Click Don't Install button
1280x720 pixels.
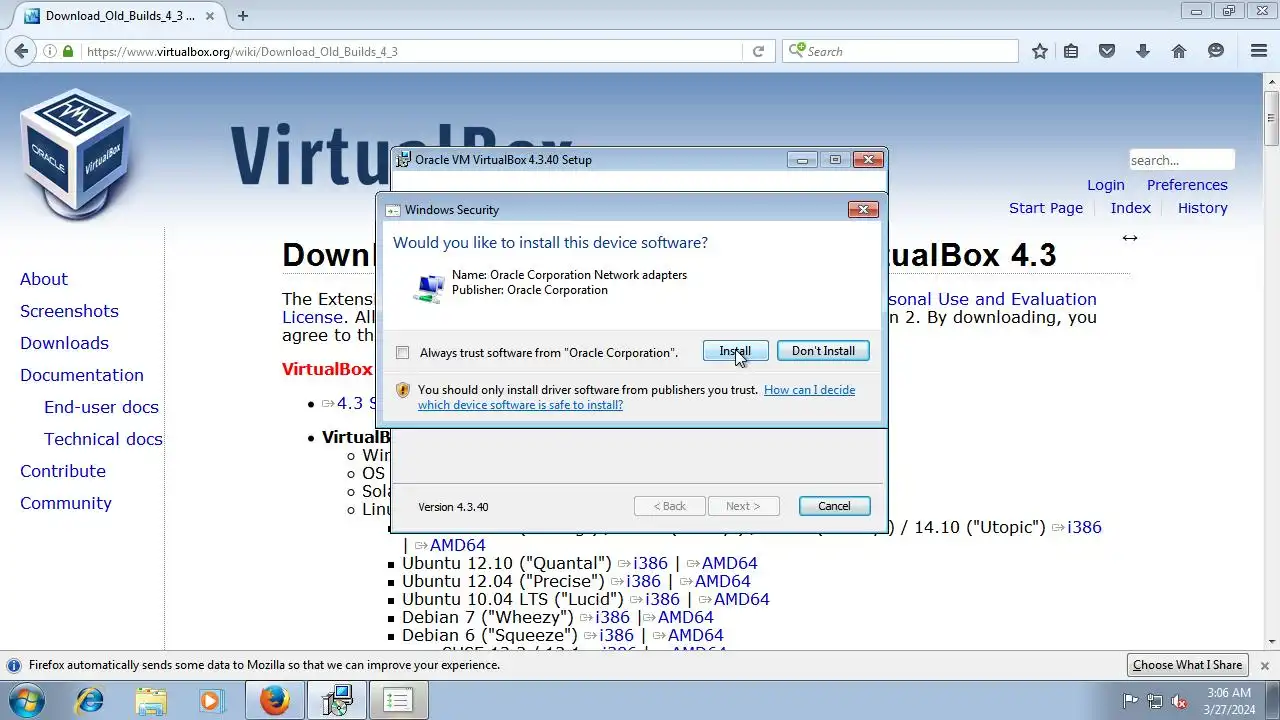coord(823,351)
